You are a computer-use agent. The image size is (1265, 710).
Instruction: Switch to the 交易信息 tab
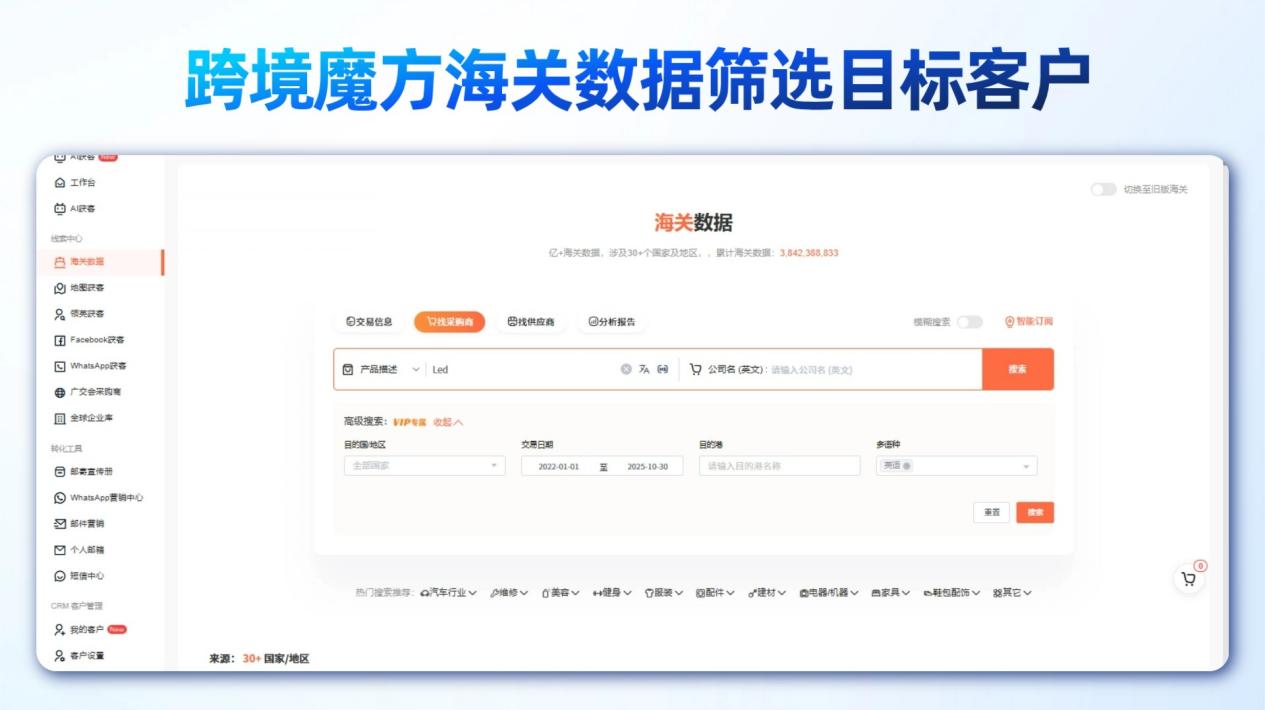(x=370, y=323)
